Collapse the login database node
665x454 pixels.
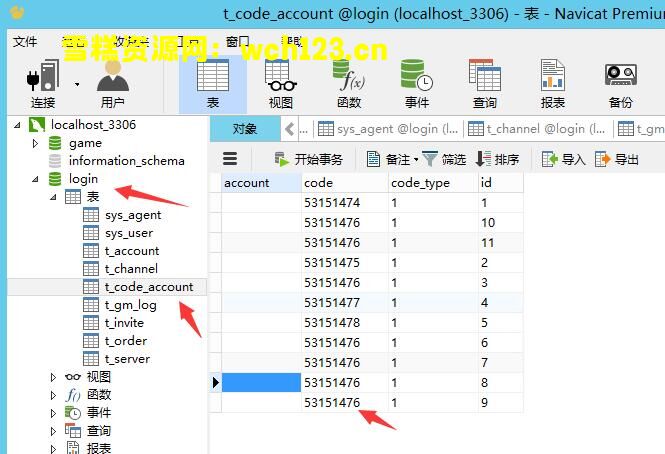coord(38,179)
